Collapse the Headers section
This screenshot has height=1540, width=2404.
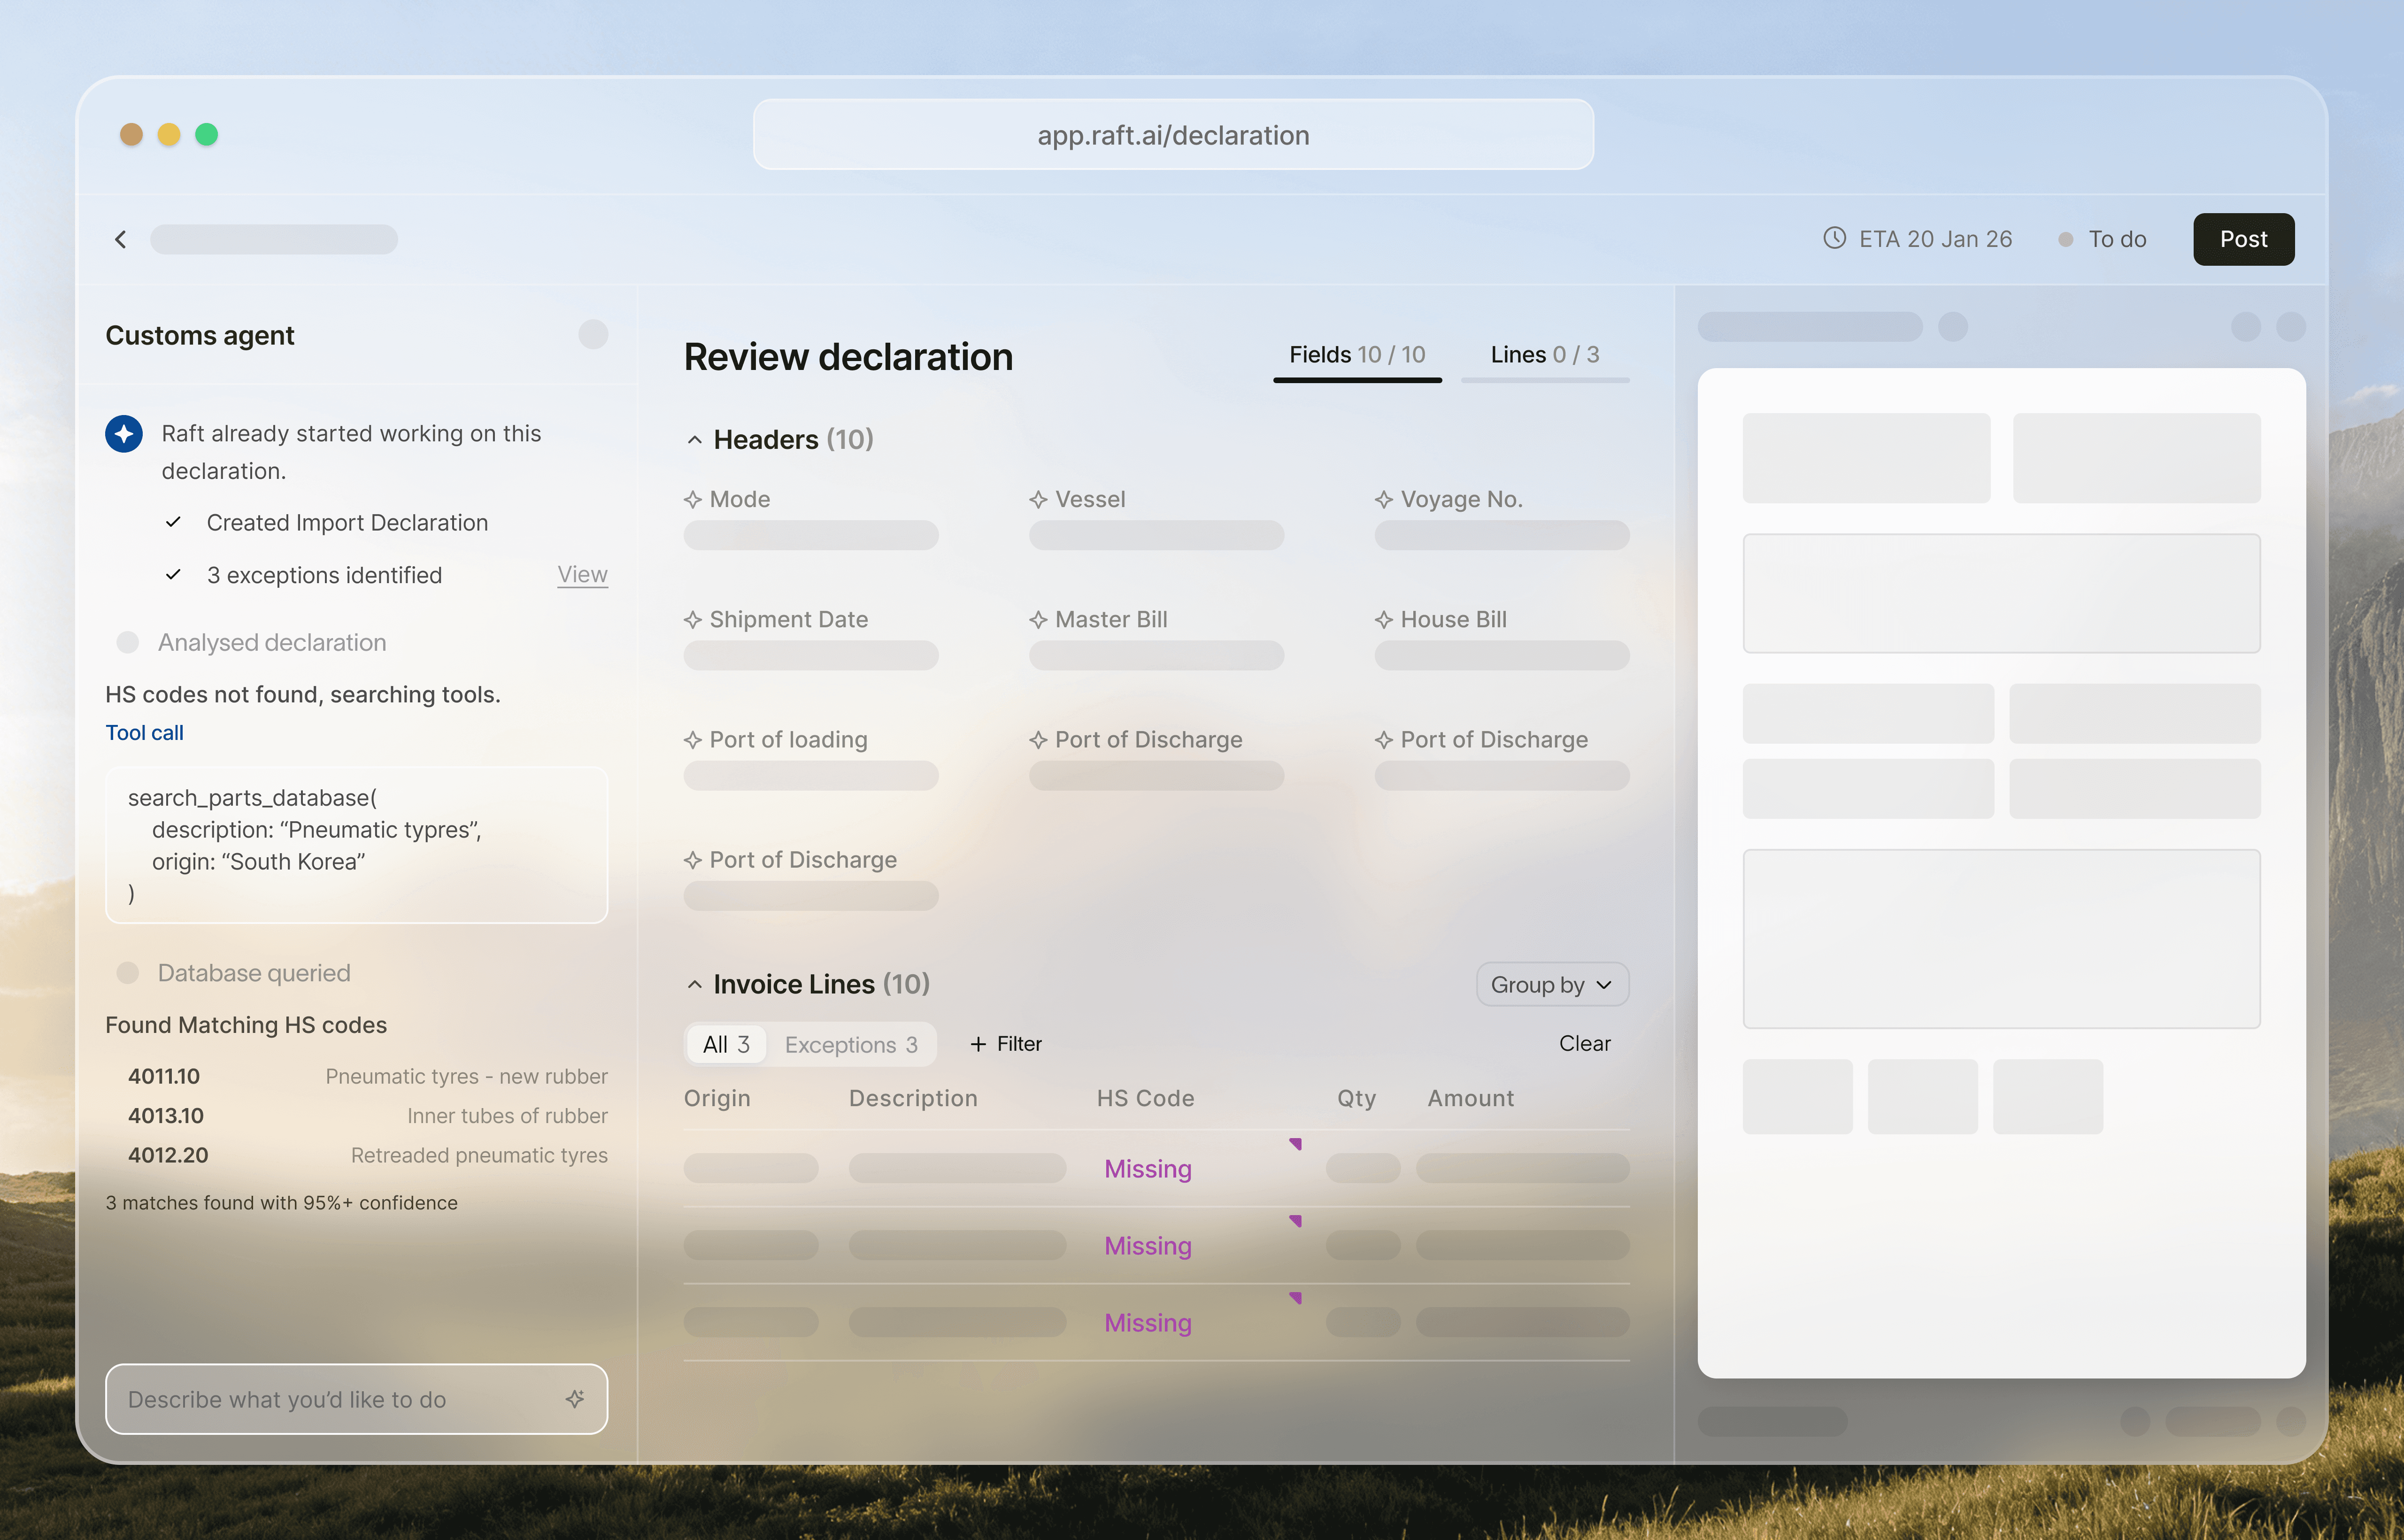point(695,440)
